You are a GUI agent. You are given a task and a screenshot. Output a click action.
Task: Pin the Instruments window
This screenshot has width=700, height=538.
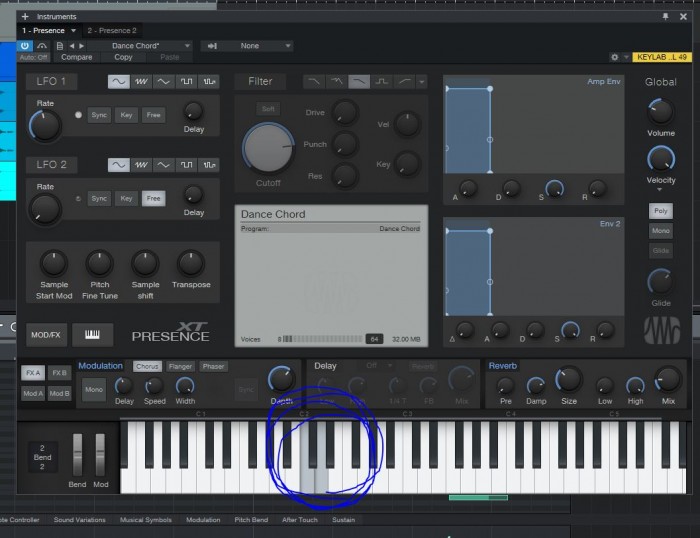666,17
